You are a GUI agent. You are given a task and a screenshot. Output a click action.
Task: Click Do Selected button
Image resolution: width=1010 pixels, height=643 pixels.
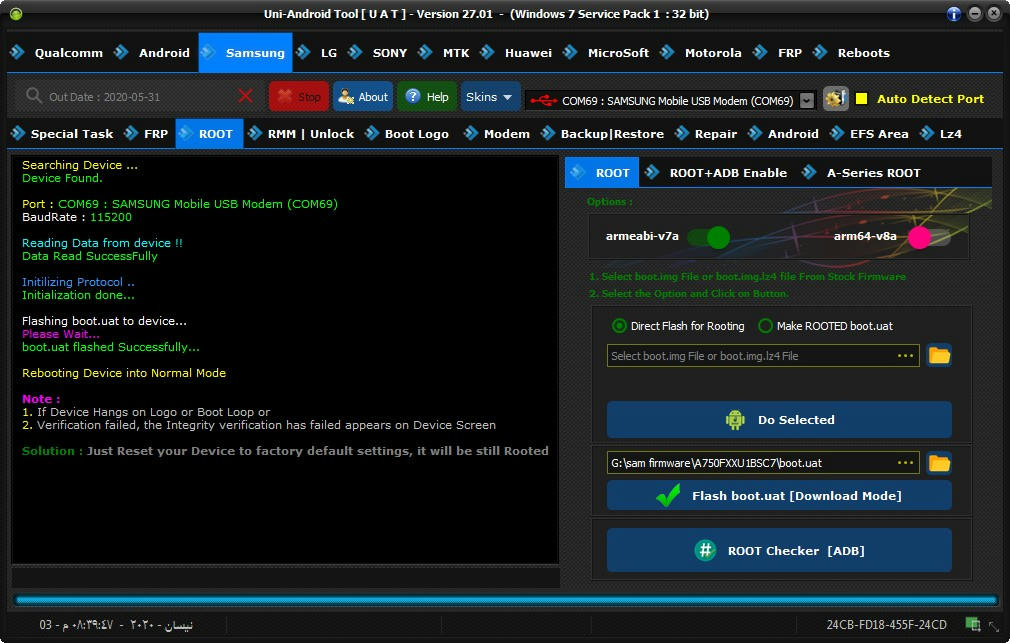[779, 420]
